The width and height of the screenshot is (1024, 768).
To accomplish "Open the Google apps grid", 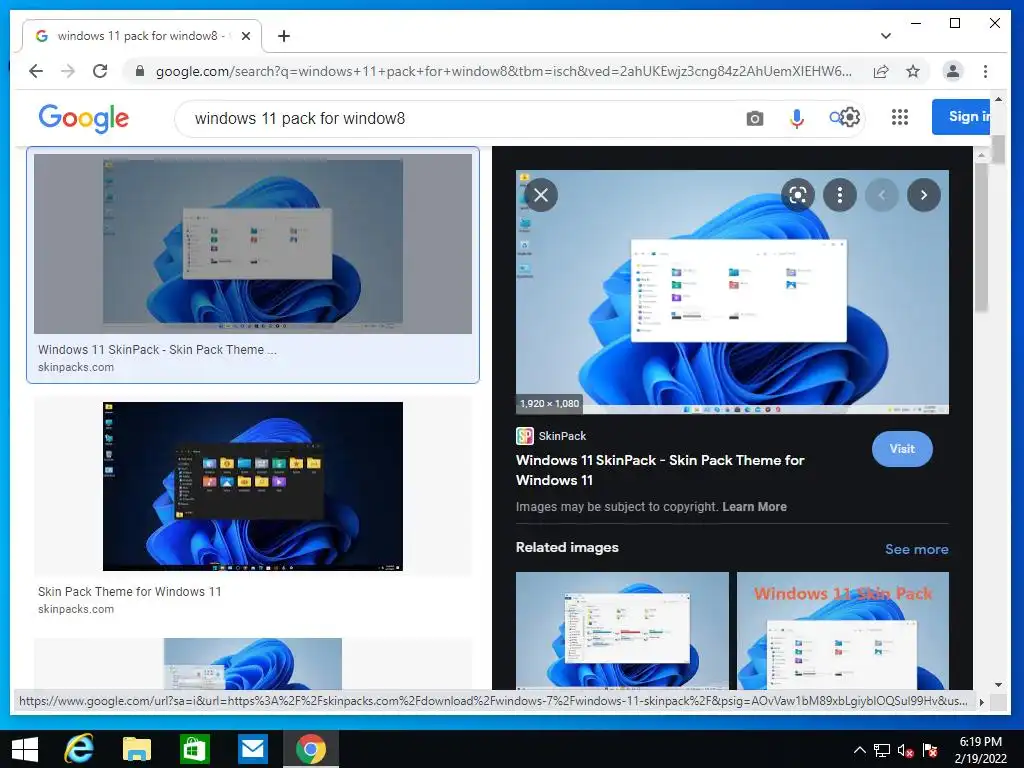I will click(x=900, y=117).
